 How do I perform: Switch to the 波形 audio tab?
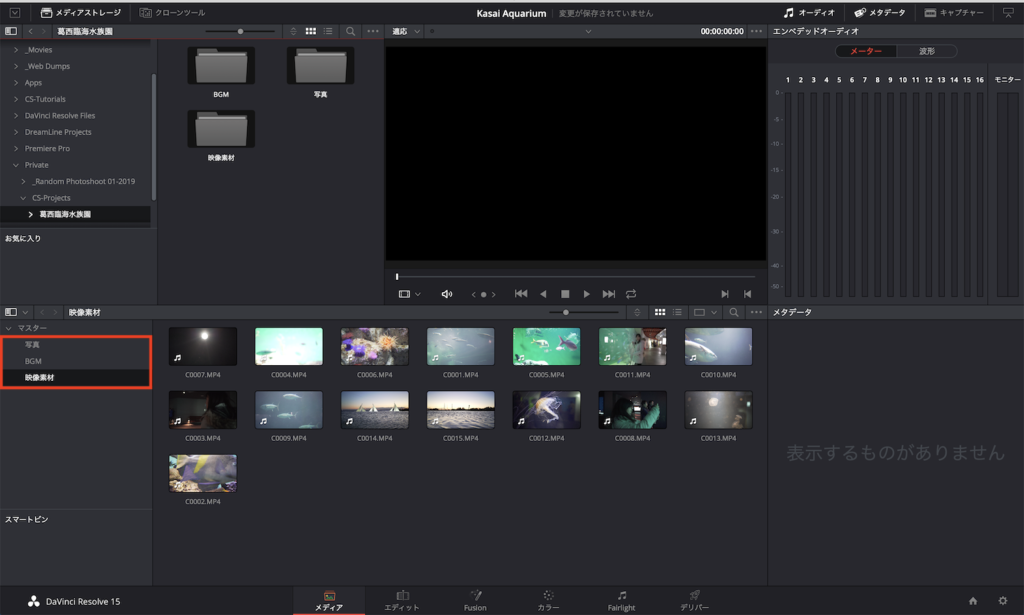(927, 51)
